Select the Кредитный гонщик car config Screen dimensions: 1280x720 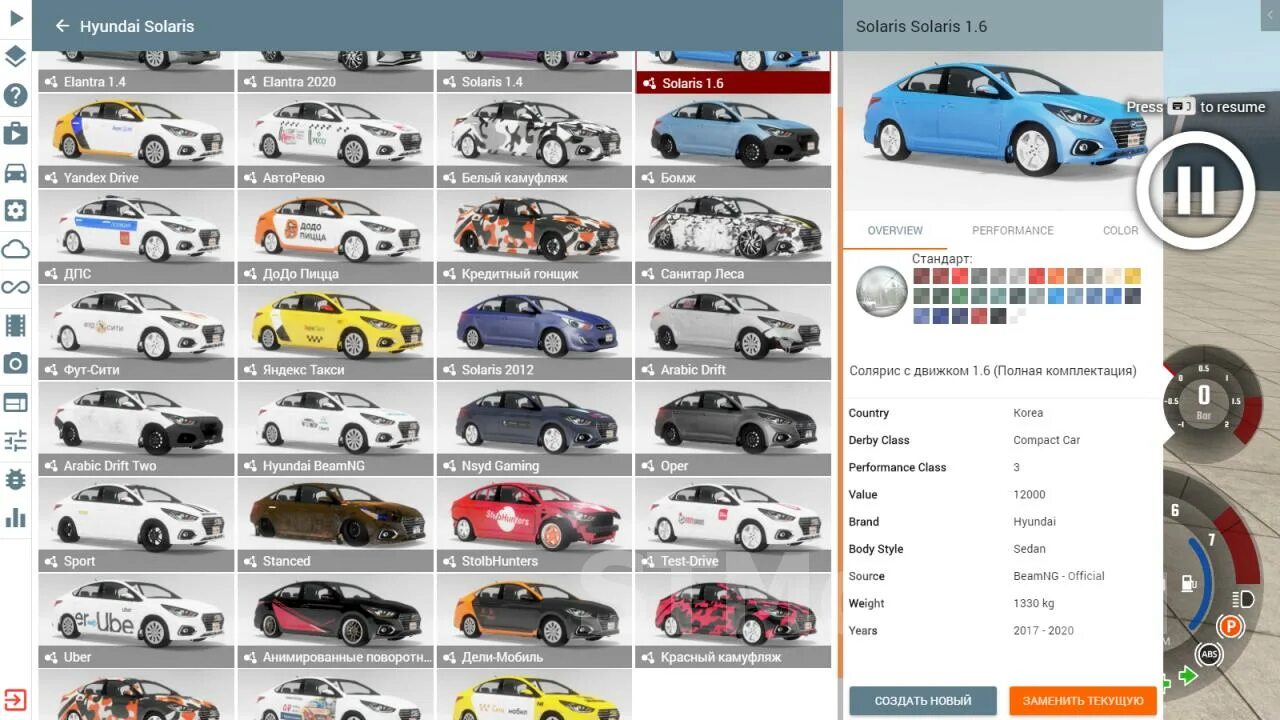[x=534, y=237]
